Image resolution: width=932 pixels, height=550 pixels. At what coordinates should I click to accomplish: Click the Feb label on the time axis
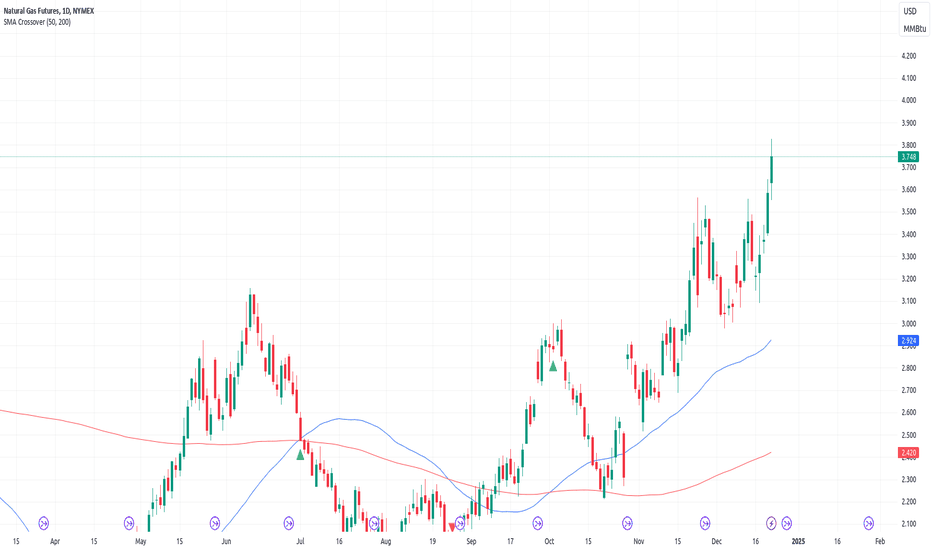pos(880,542)
